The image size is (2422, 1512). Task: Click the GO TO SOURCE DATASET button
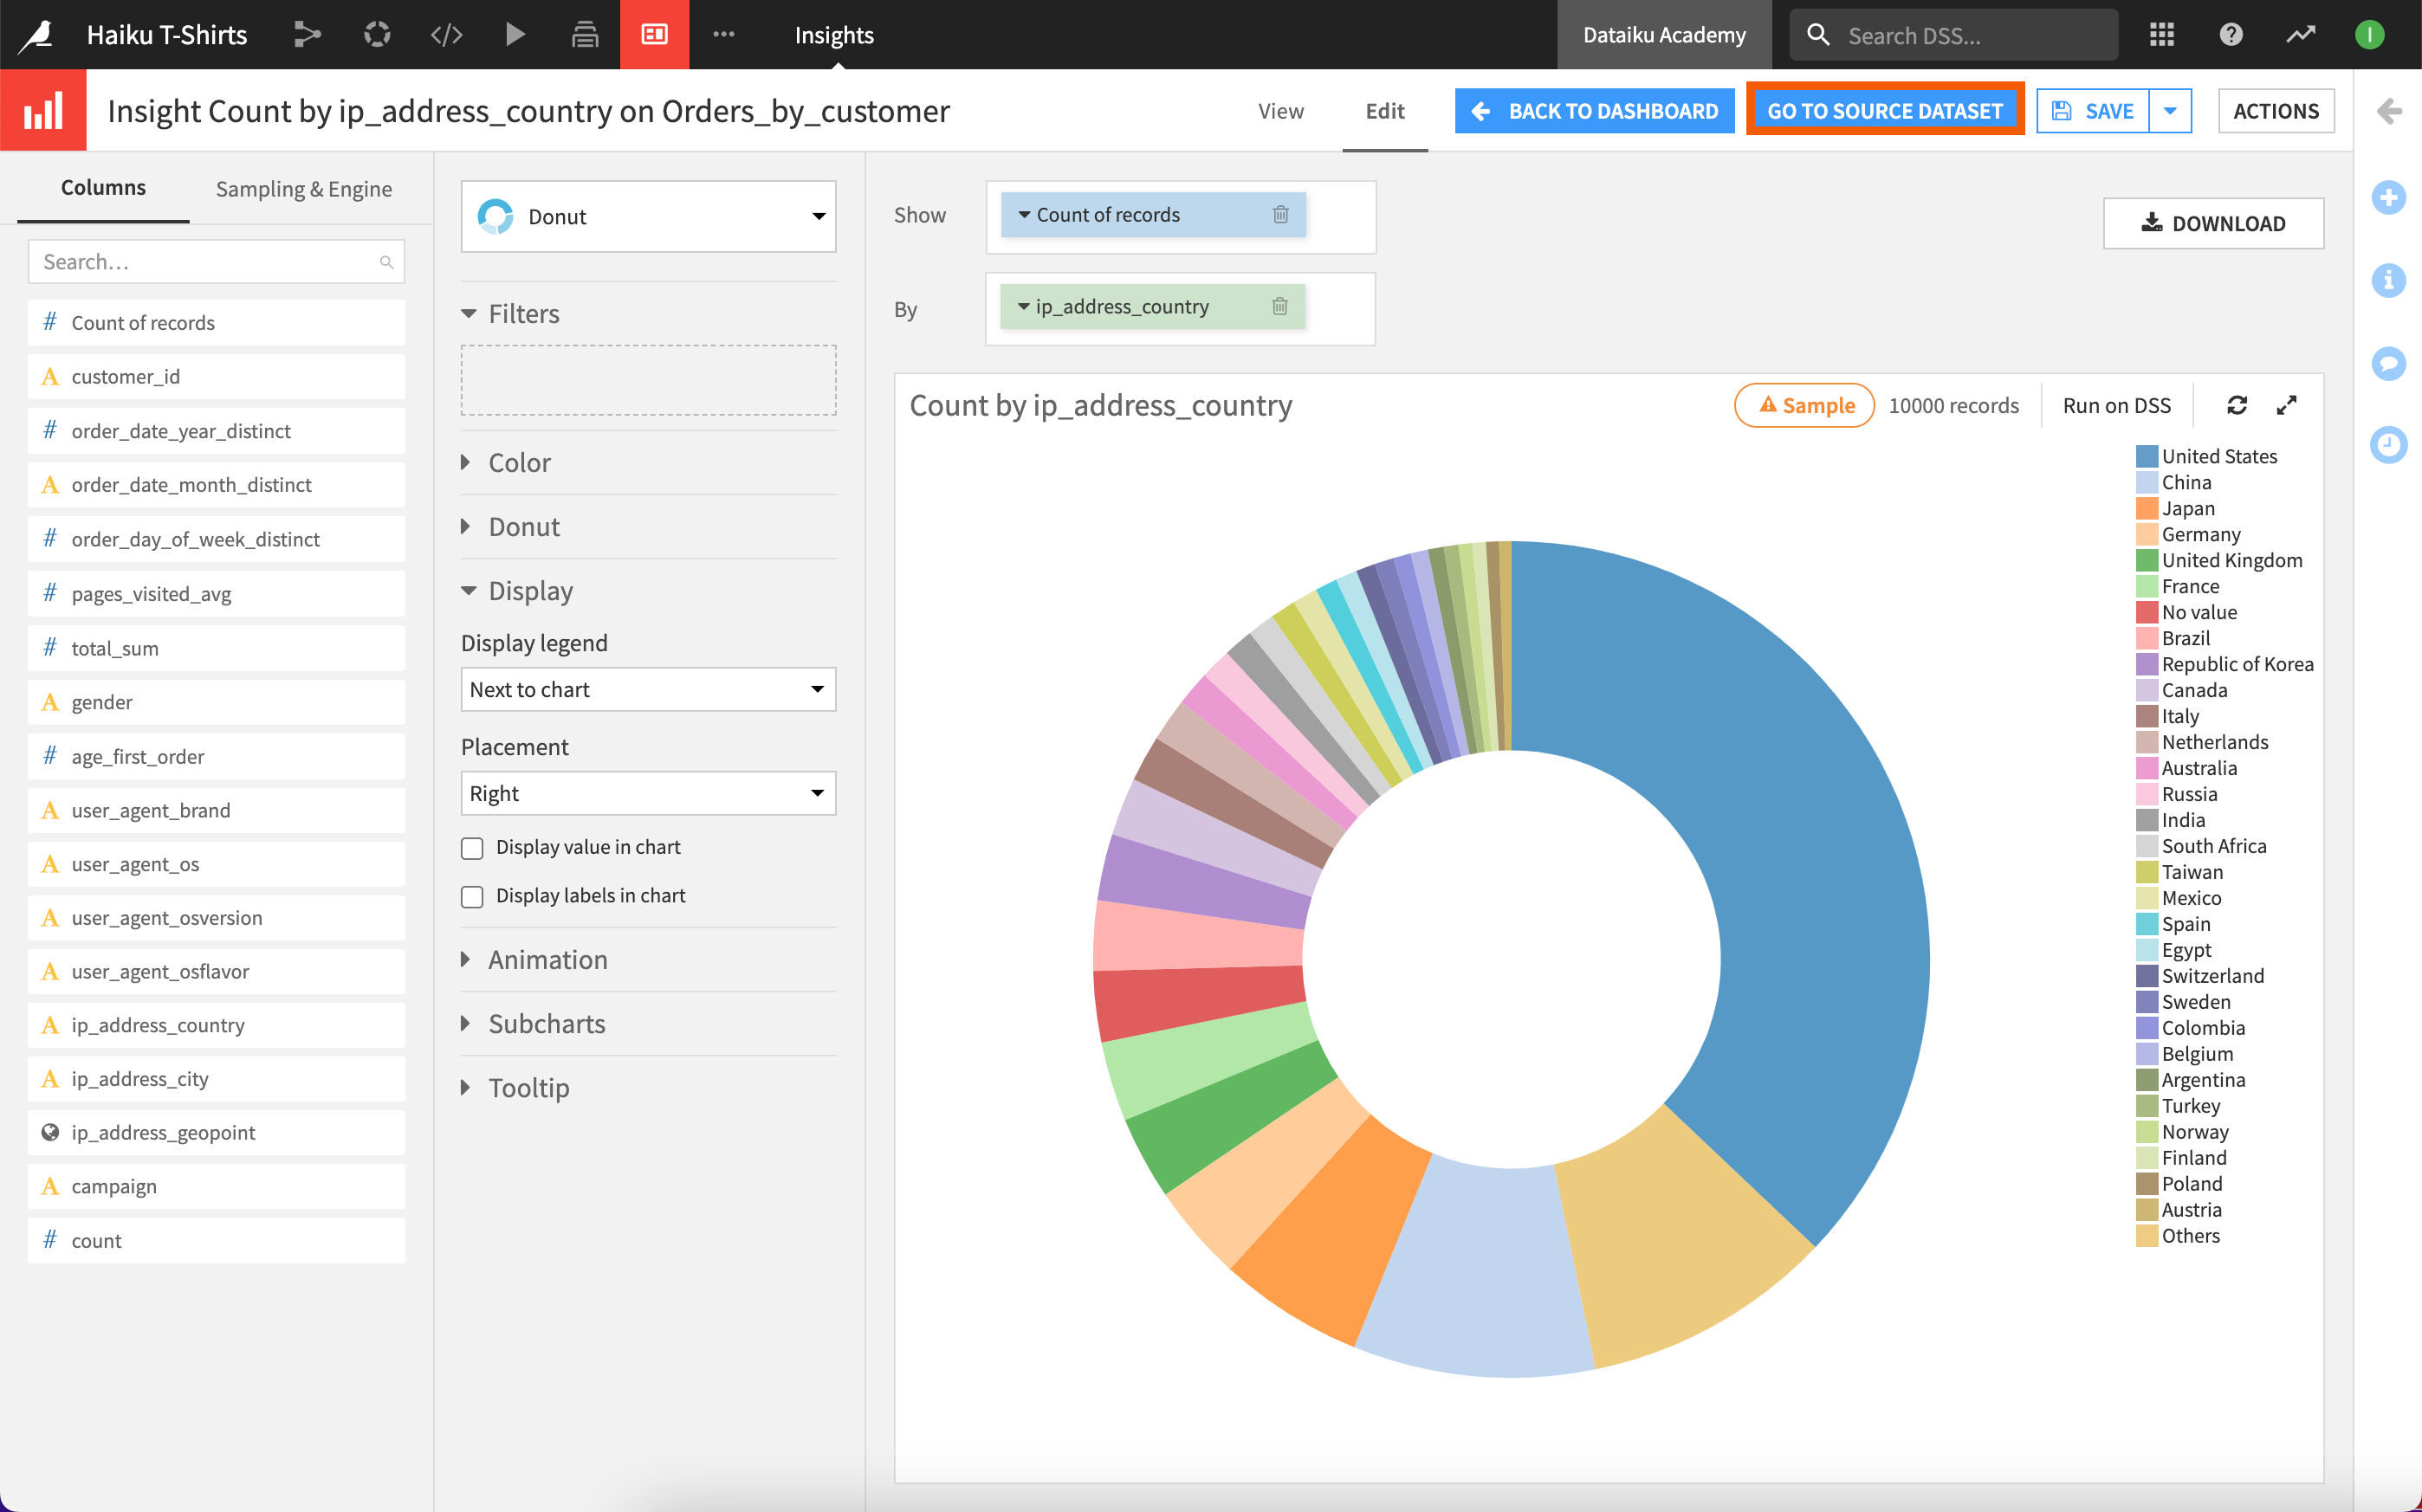coord(1885,110)
